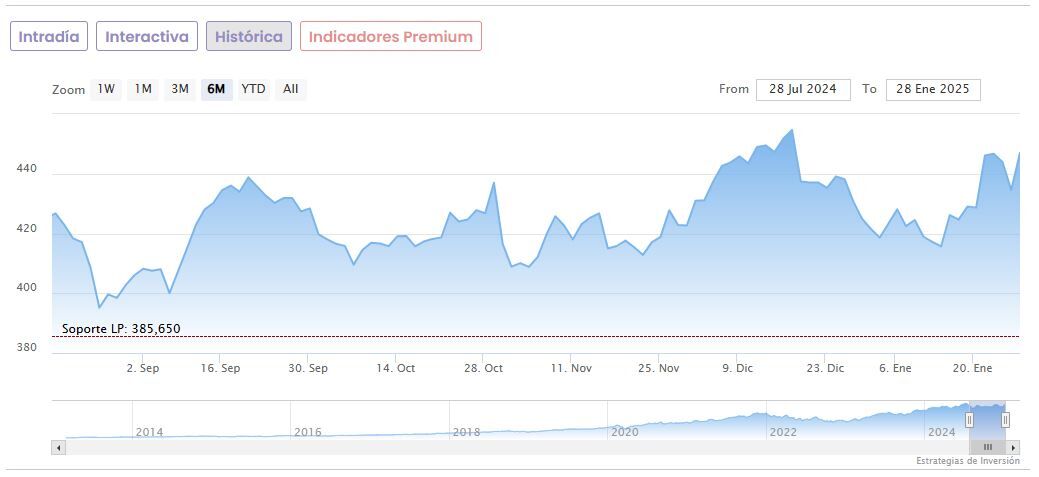Grab the left navigator range handle
This screenshot has width=1039, height=477.
point(969,420)
